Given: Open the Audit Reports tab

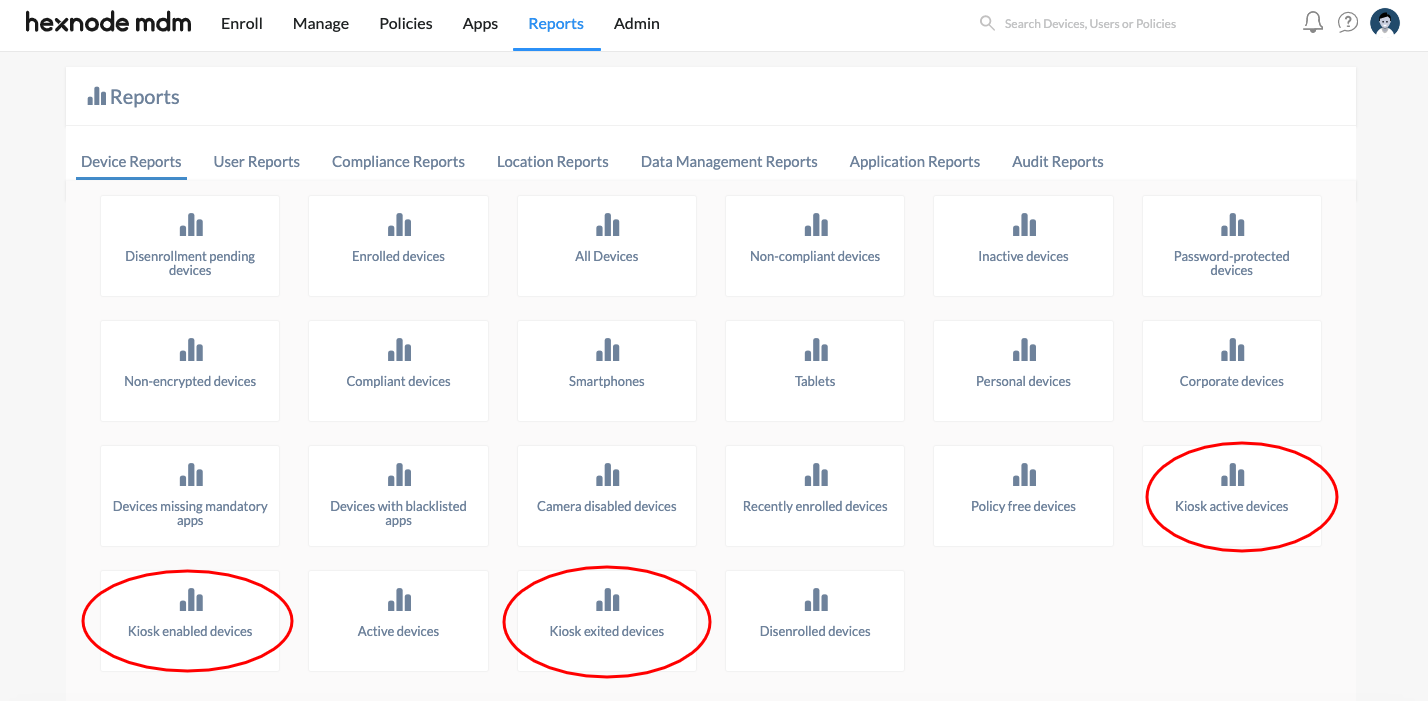Looking at the screenshot, I should (1057, 162).
